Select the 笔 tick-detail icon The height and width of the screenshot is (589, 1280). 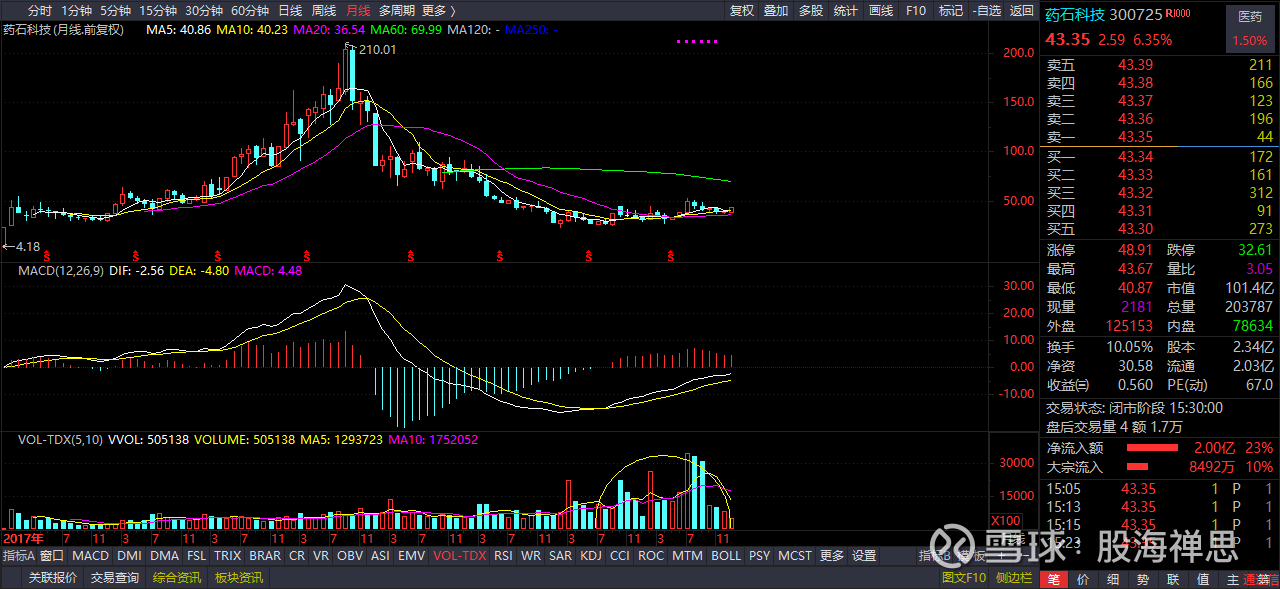[1053, 579]
